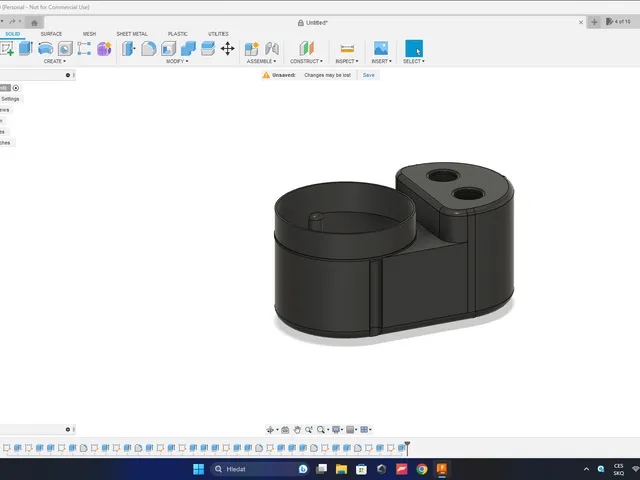The height and width of the screenshot is (480, 640).
Task: Expand the INSERT dropdown menu
Action: 381,61
